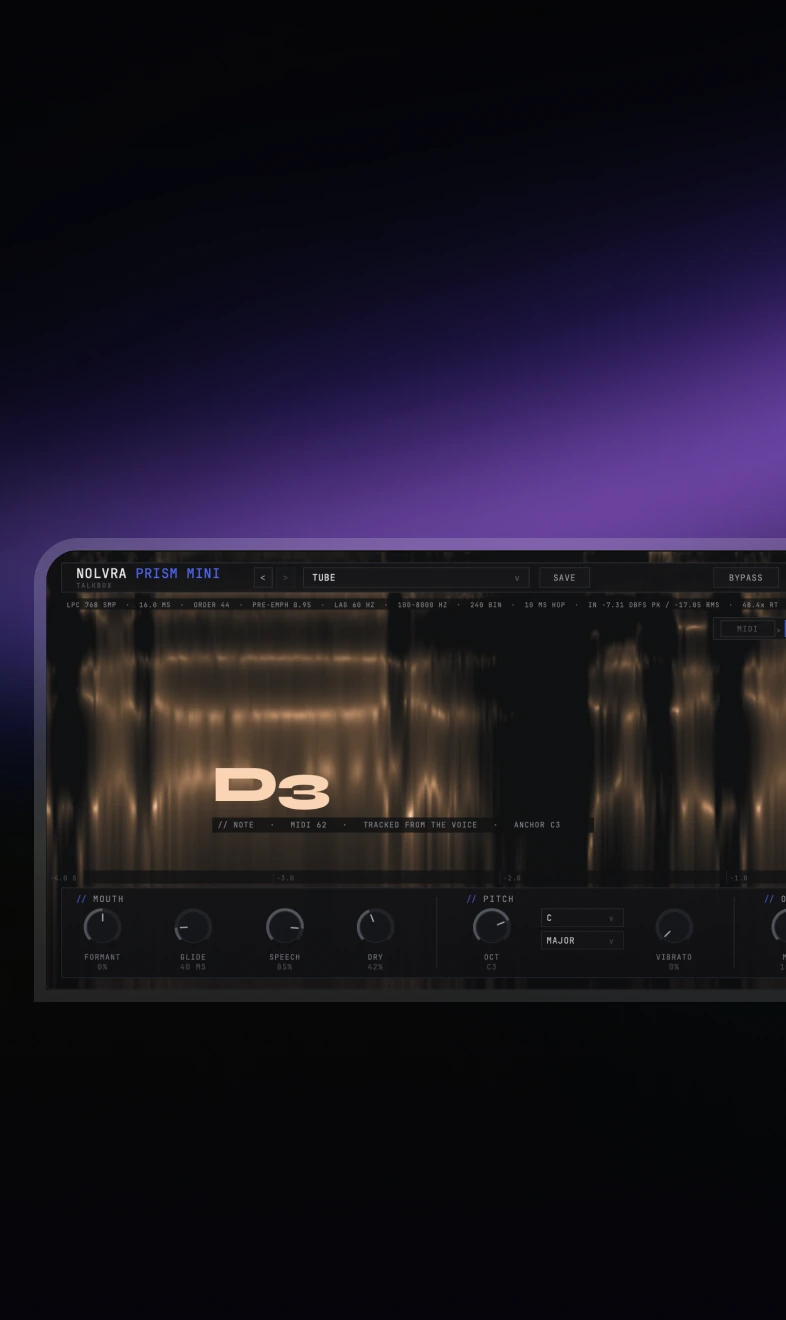
Task: Click the '16.0 MS' status text
Action: pyautogui.click(x=155, y=605)
